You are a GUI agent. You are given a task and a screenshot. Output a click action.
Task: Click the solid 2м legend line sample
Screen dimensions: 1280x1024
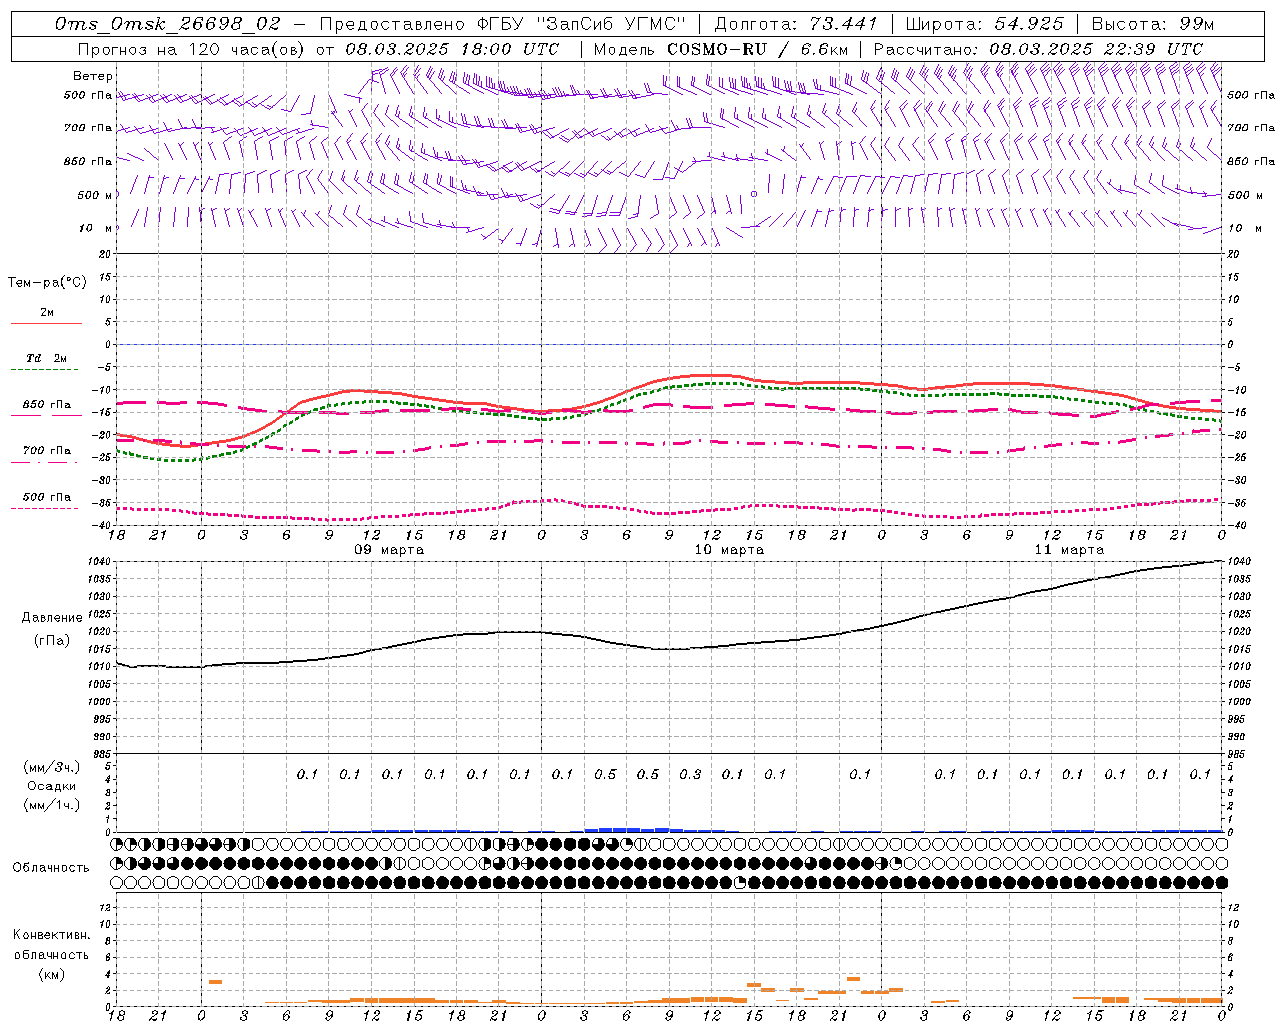tap(46, 324)
